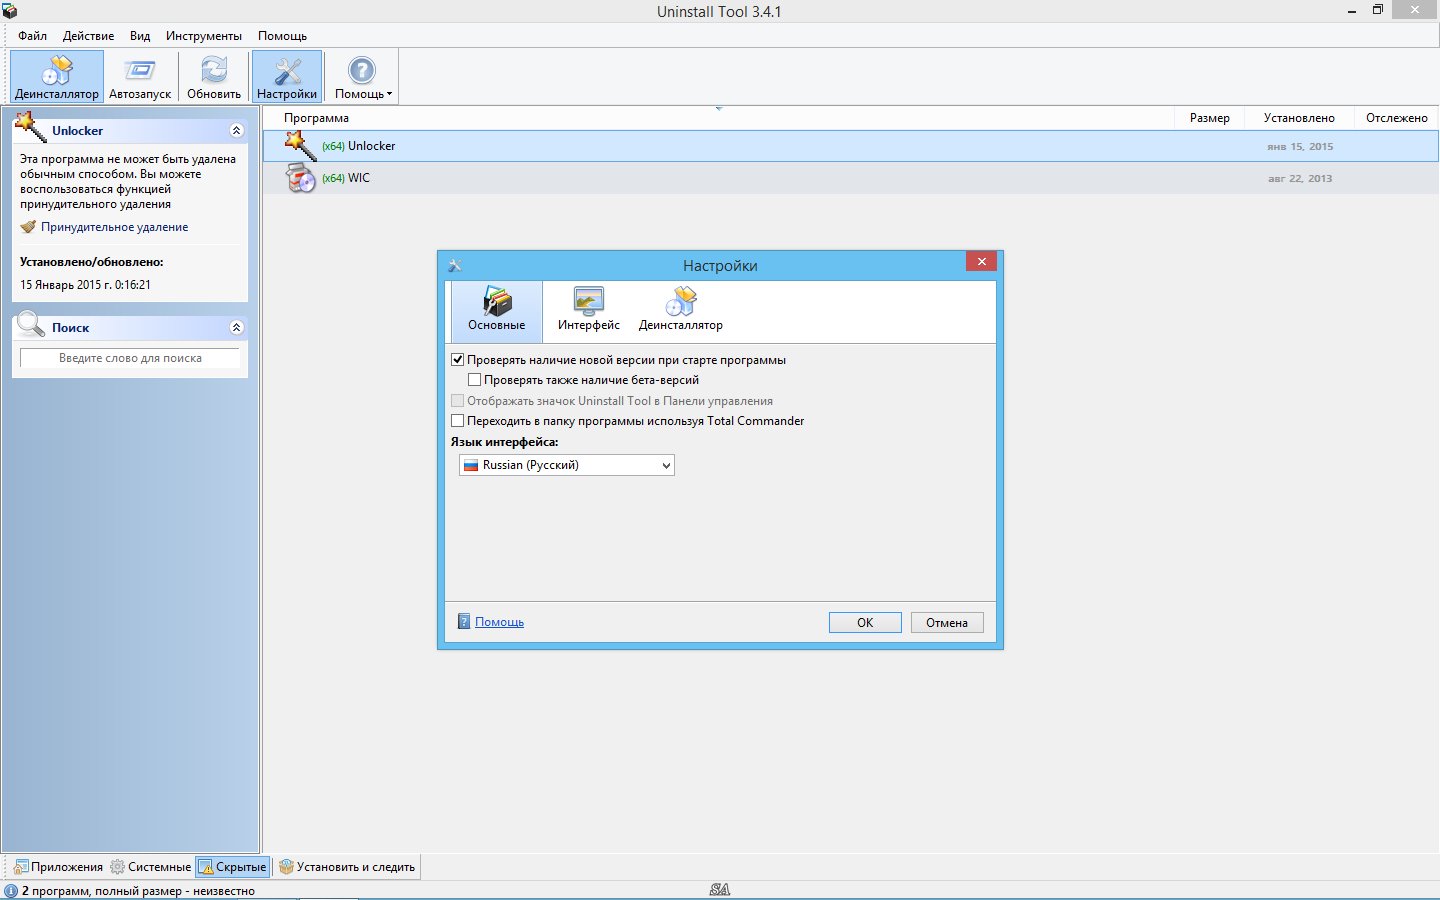Click the info icon in status bar
Viewport: 1440px width, 900px height.
tap(11, 891)
